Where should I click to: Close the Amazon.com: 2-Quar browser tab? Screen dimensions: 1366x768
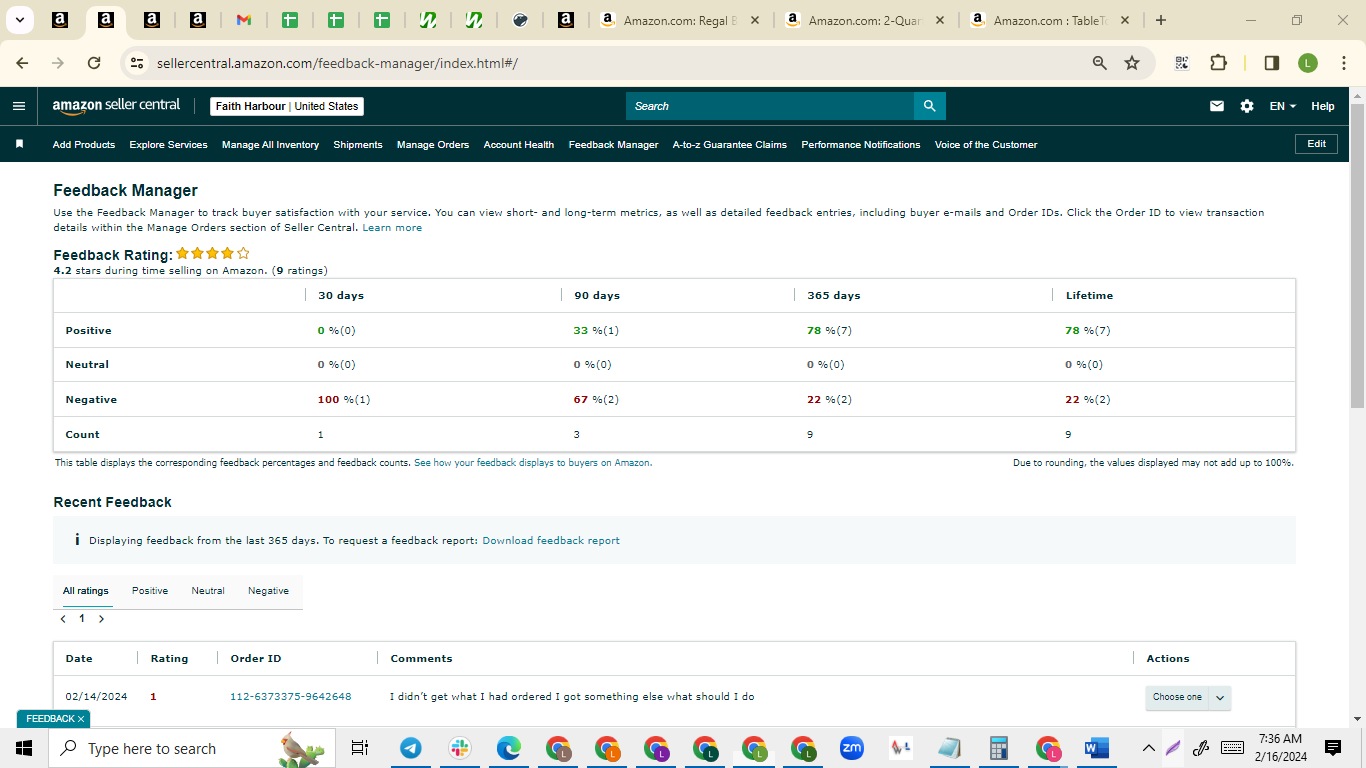point(939,20)
